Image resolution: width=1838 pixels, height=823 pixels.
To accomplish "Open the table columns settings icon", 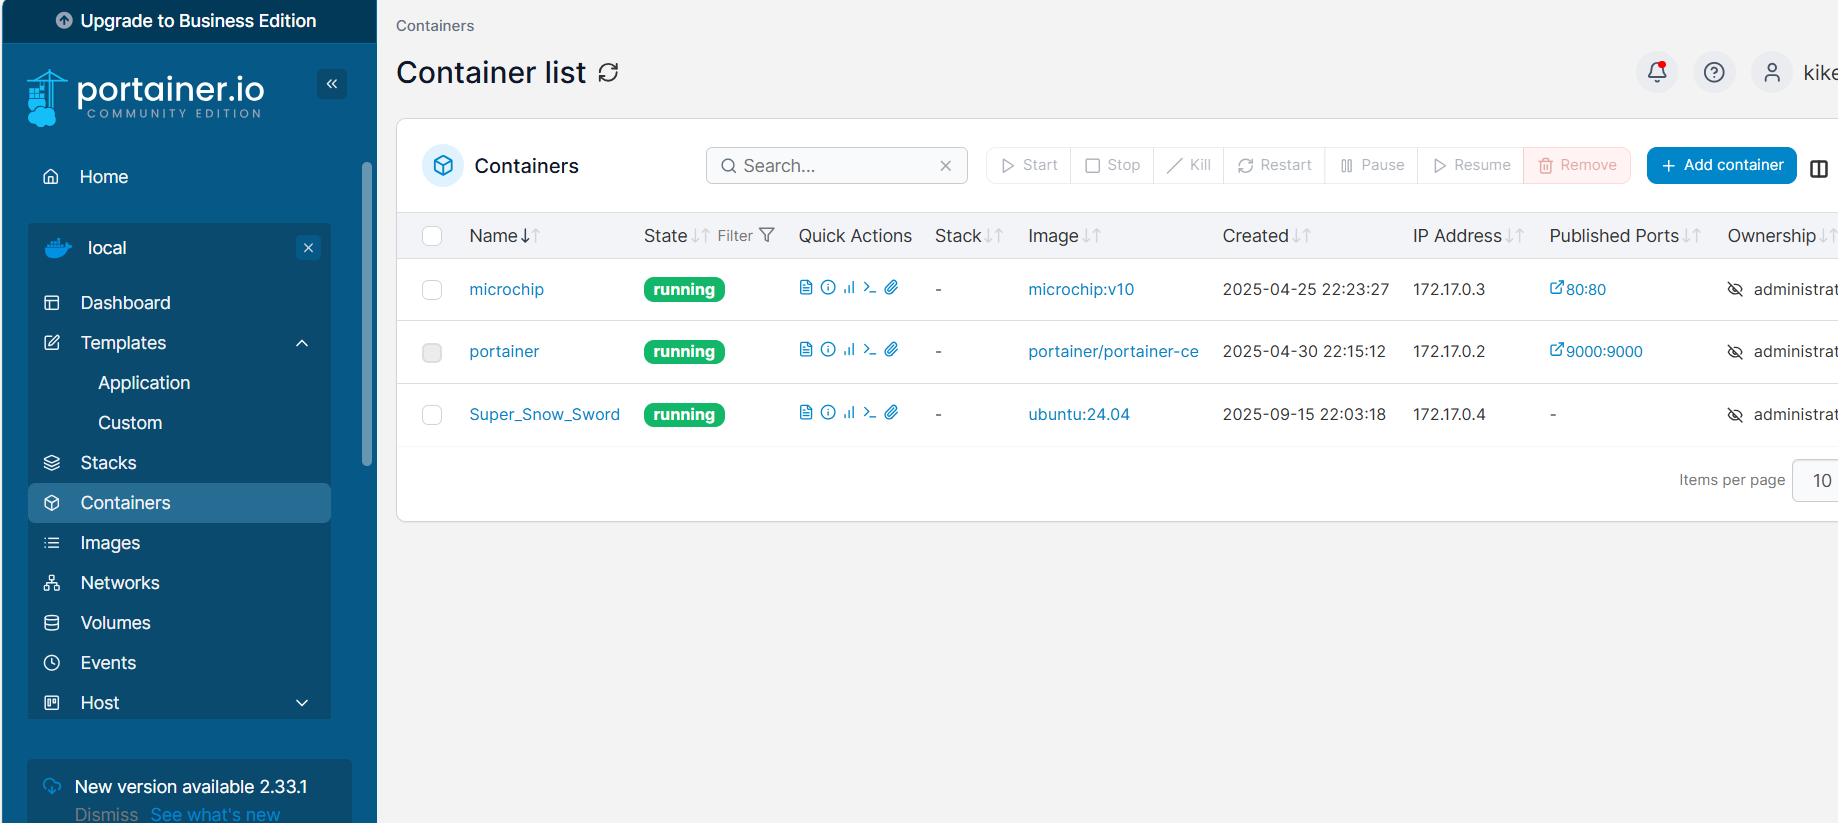I will [x=1819, y=169].
